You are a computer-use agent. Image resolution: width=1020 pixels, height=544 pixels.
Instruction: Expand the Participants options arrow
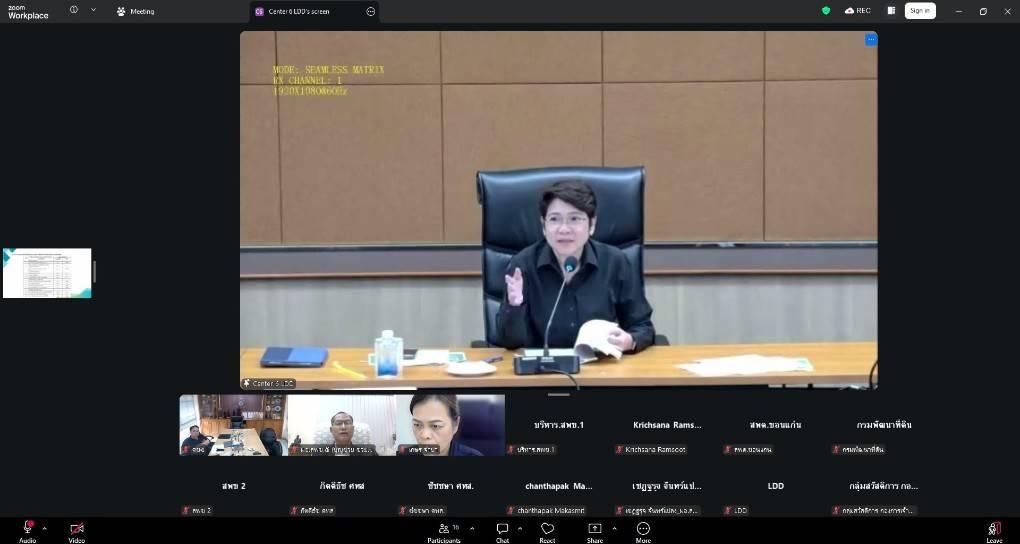click(472, 527)
